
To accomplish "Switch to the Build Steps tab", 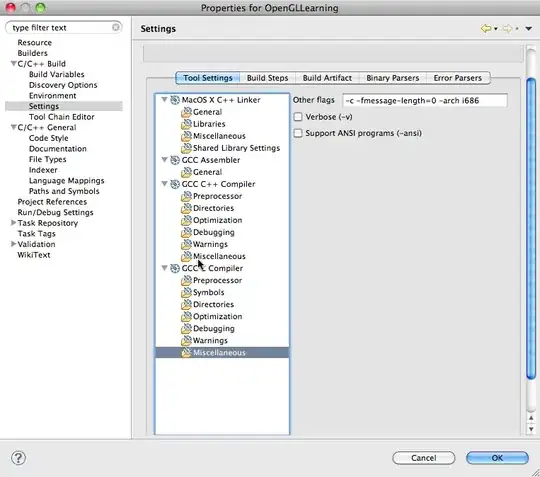I will pos(268,78).
